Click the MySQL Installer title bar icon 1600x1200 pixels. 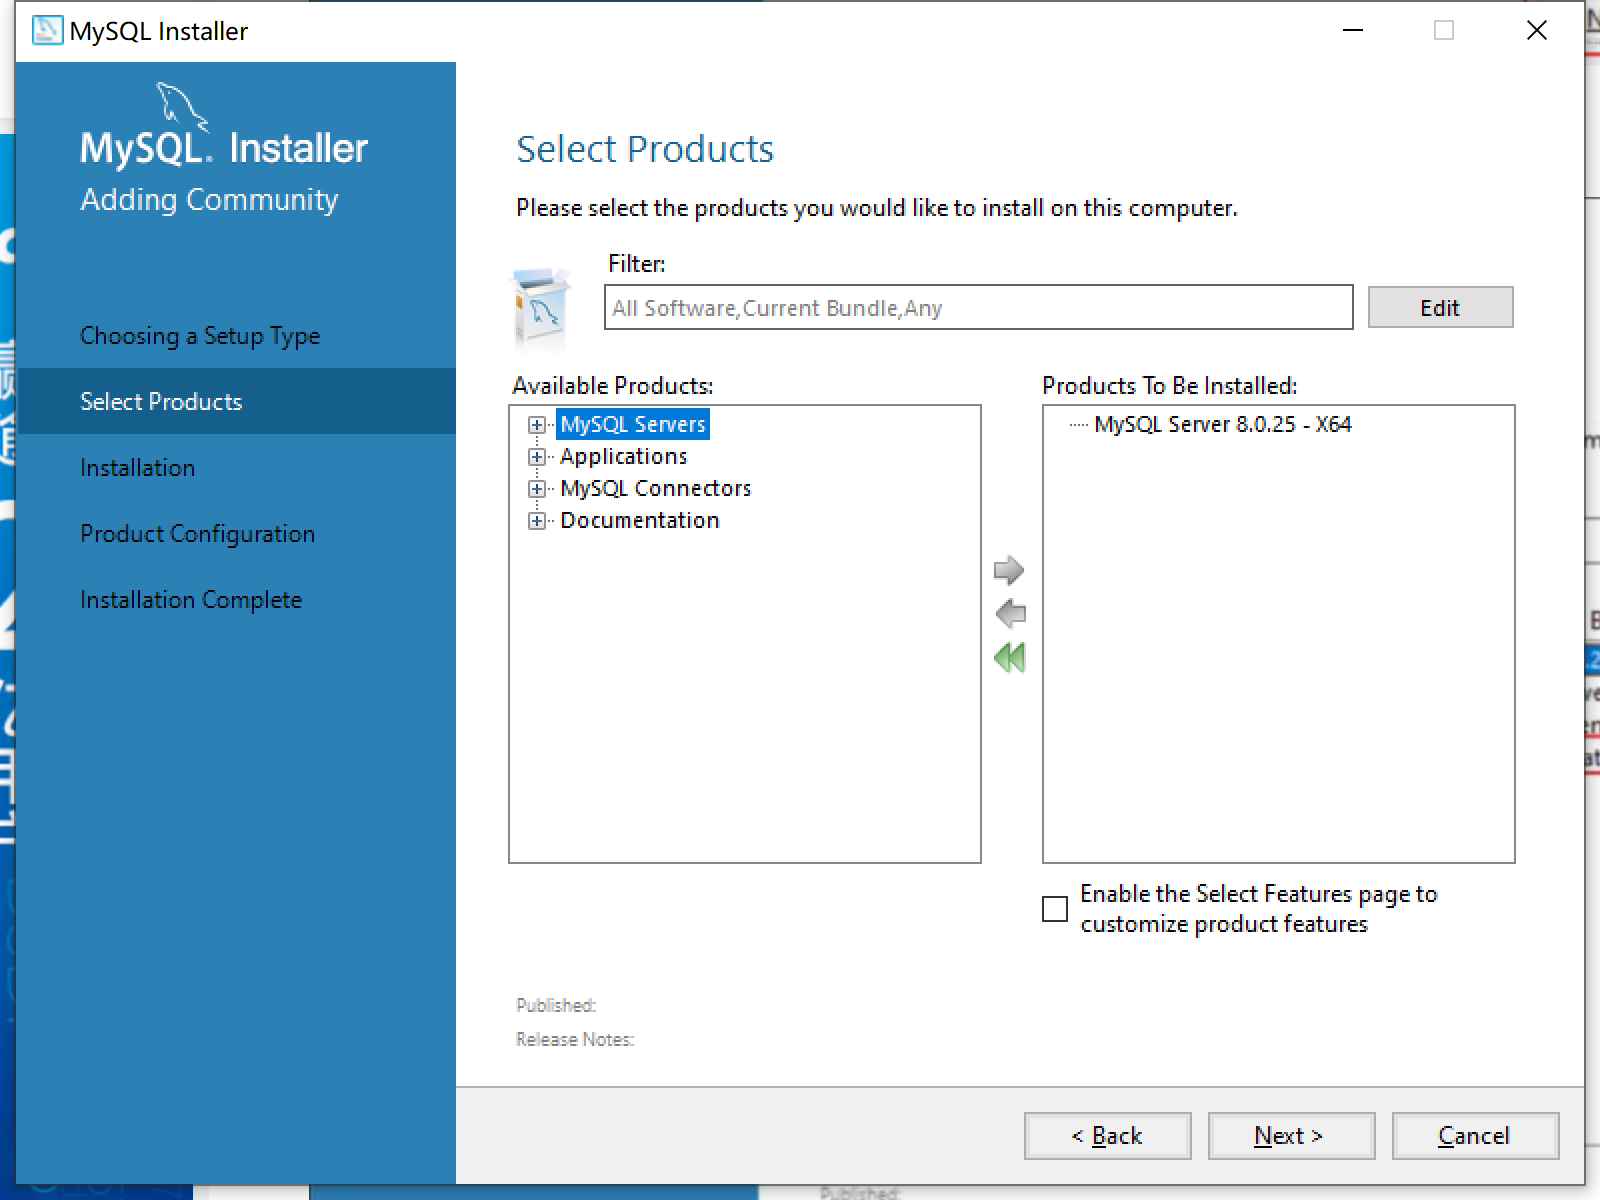point(47,31)
